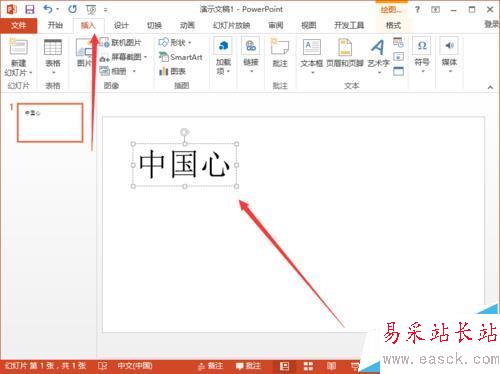Switch to the 审阅 (Review) tab

(x=276, y=25)
